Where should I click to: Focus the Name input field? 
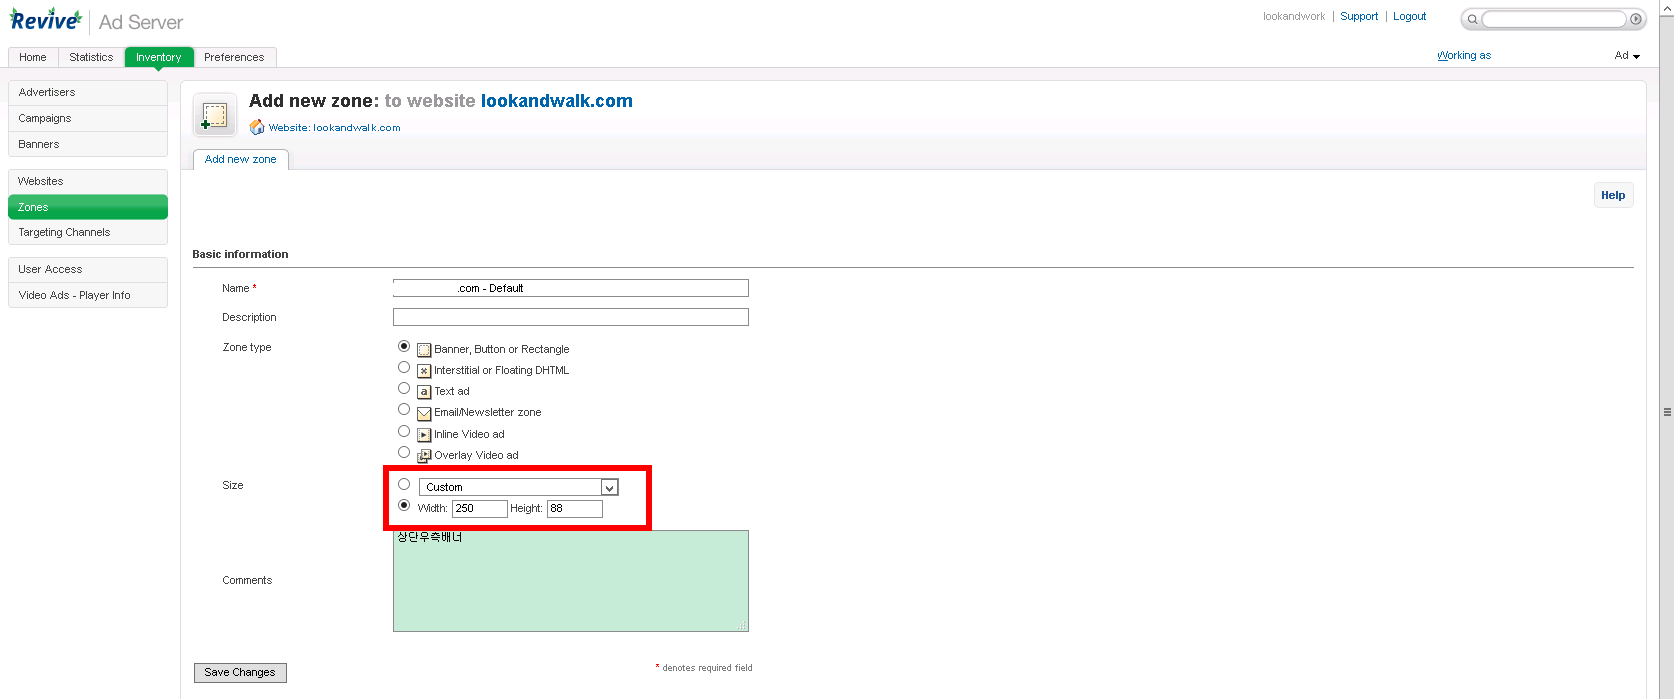571,288
